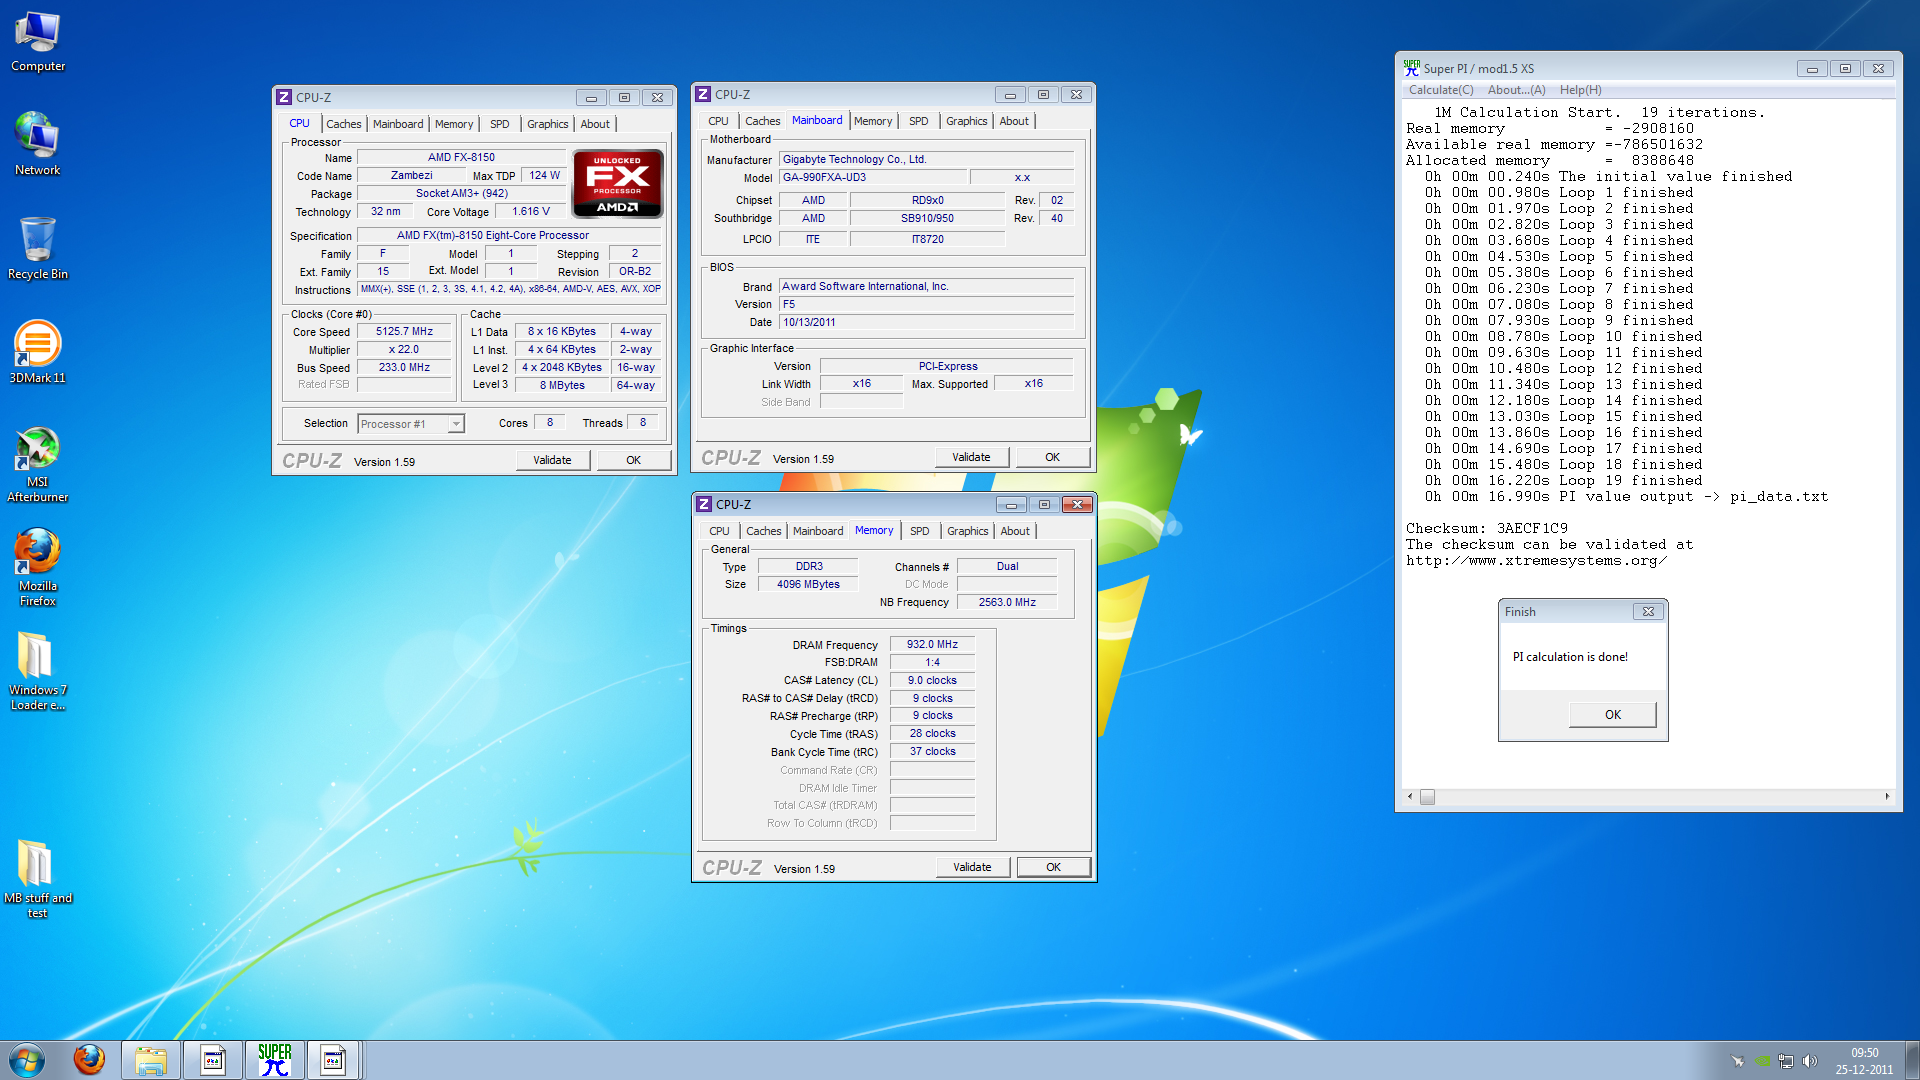The width and height of the screenshot is (1920, 1080).
Task: Click the memory size 4096 MBytes
Action: click(808, 585)
